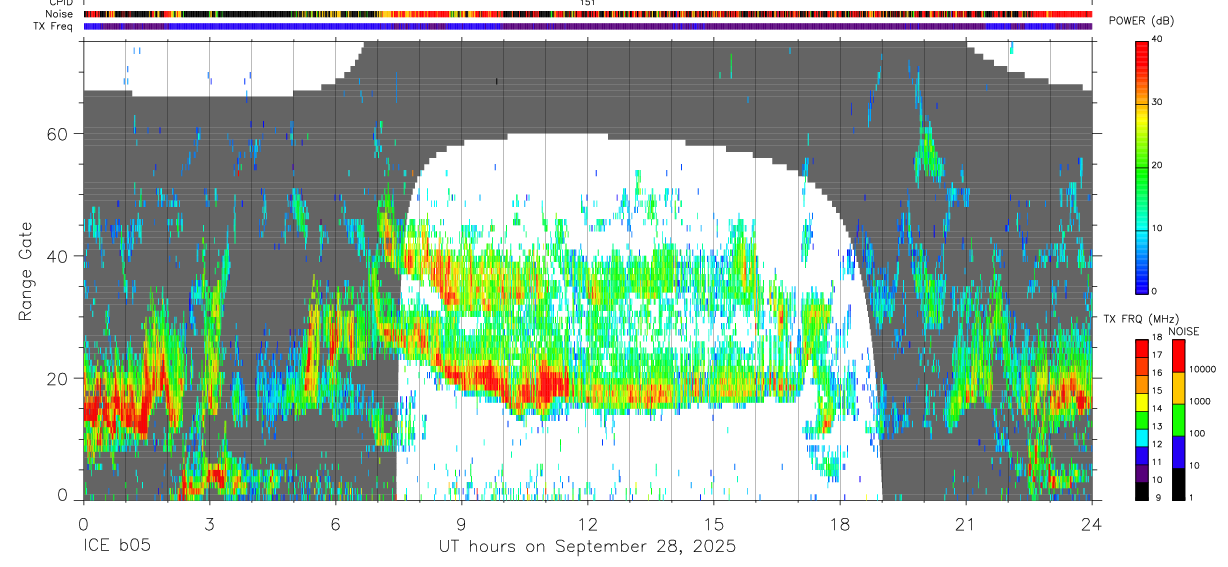Click the range gate tick label '60'
This screenshot has width=1228, height=567.
[59, 134]
